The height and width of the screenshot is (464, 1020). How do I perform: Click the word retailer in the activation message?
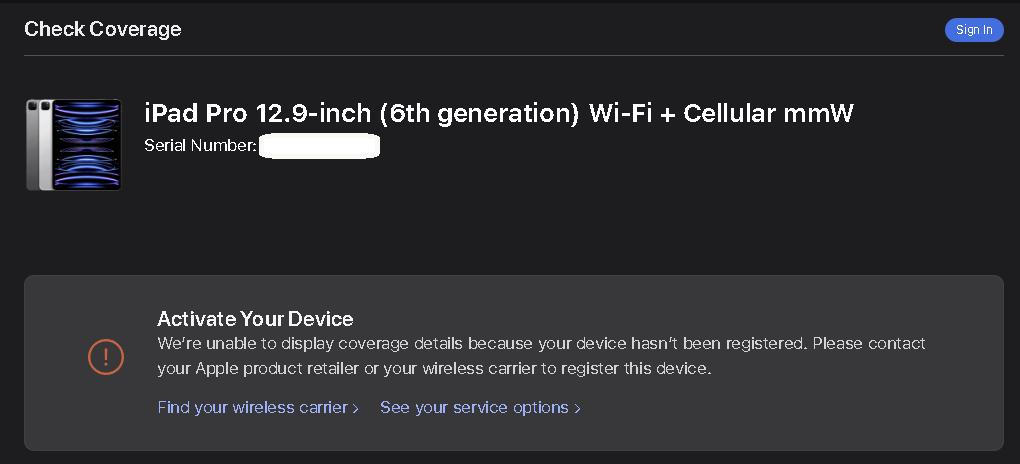[x=332, y=369]
